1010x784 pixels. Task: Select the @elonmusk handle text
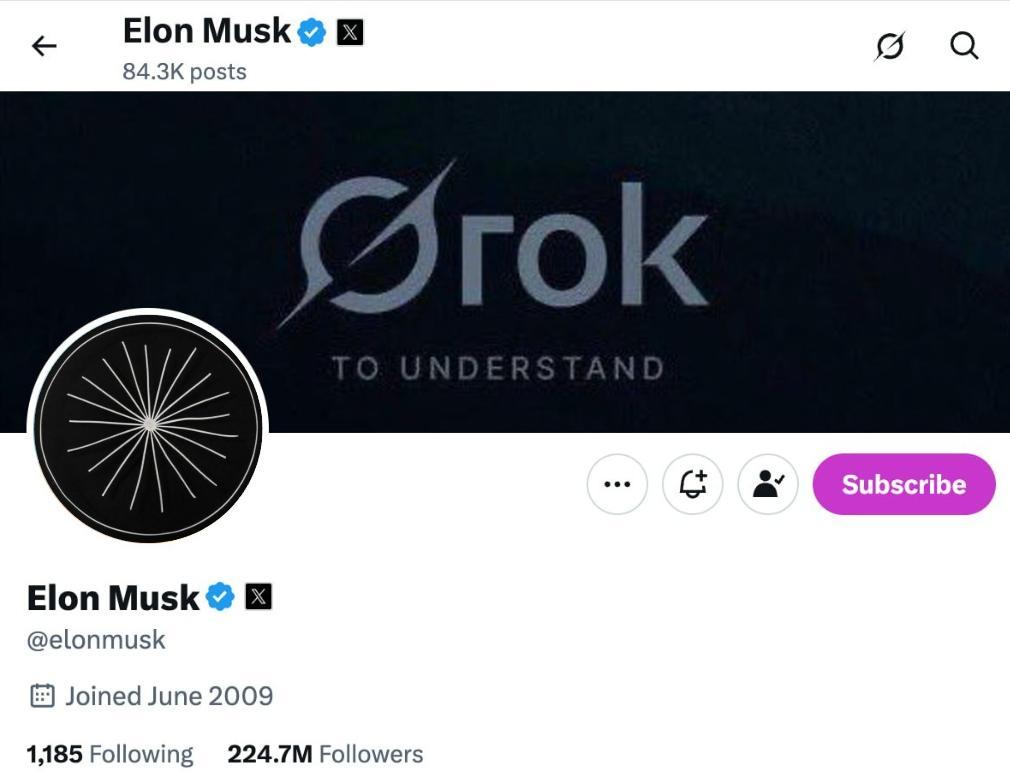tap(96, 640)
